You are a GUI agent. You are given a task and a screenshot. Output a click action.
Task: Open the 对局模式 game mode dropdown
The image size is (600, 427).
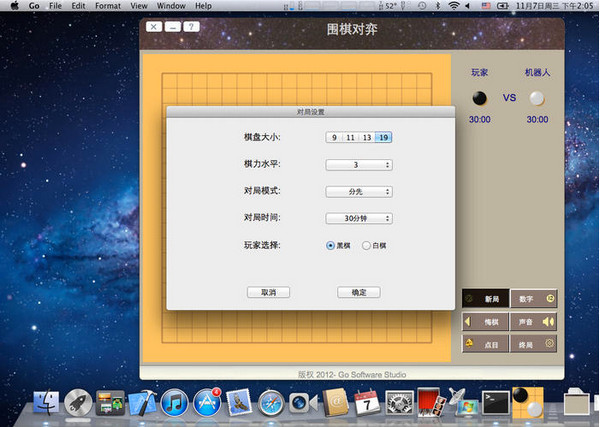pyautogui.click(x=358, y=191)
